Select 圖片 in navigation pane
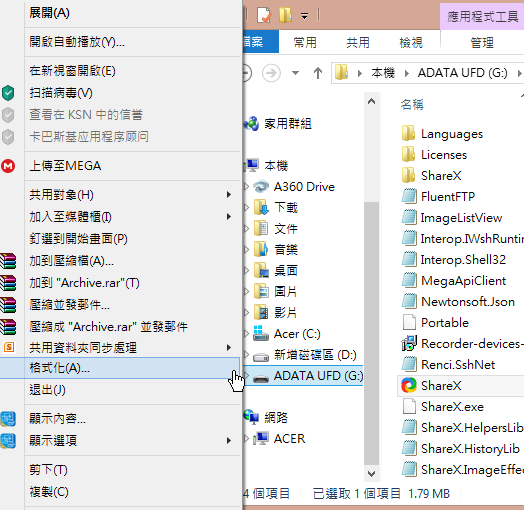 286,292
